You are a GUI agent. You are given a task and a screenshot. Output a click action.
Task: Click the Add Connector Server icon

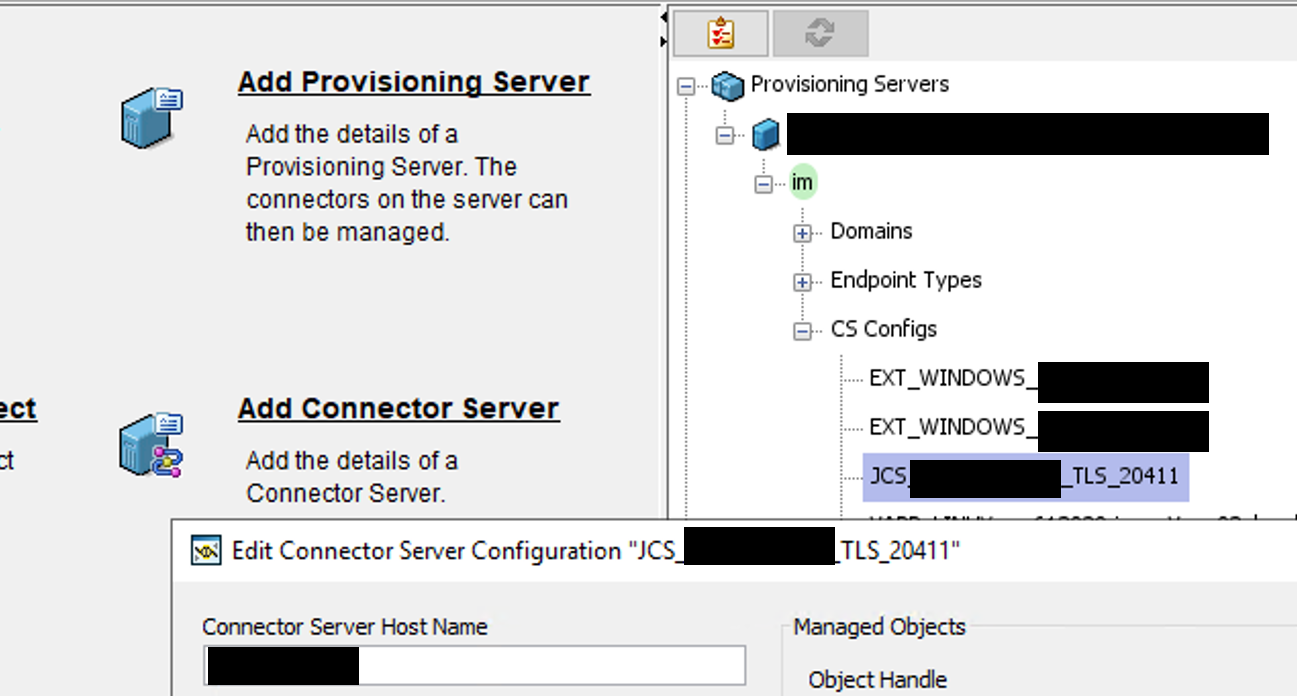(151, 445)
